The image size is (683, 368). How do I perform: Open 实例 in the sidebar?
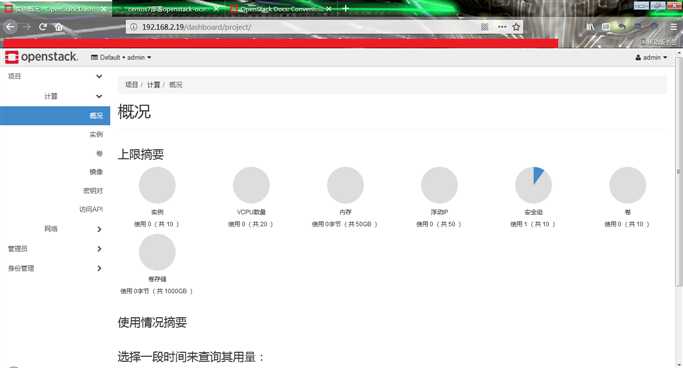click(x=96, y=135)
